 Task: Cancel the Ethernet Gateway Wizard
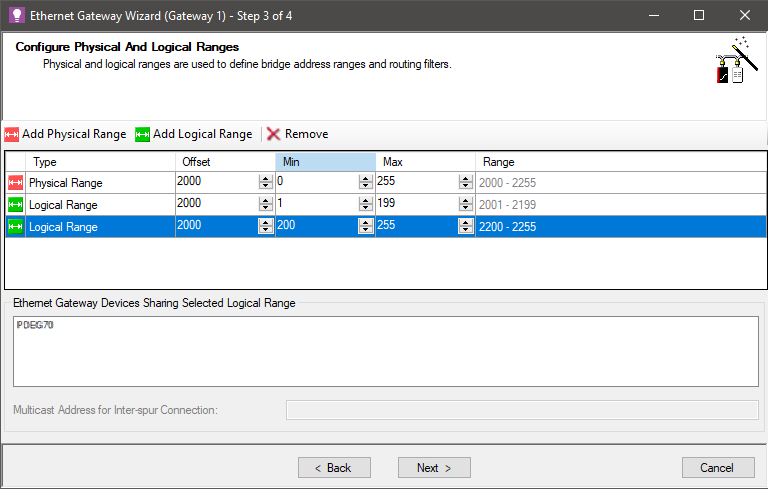(x=718, y=467)
